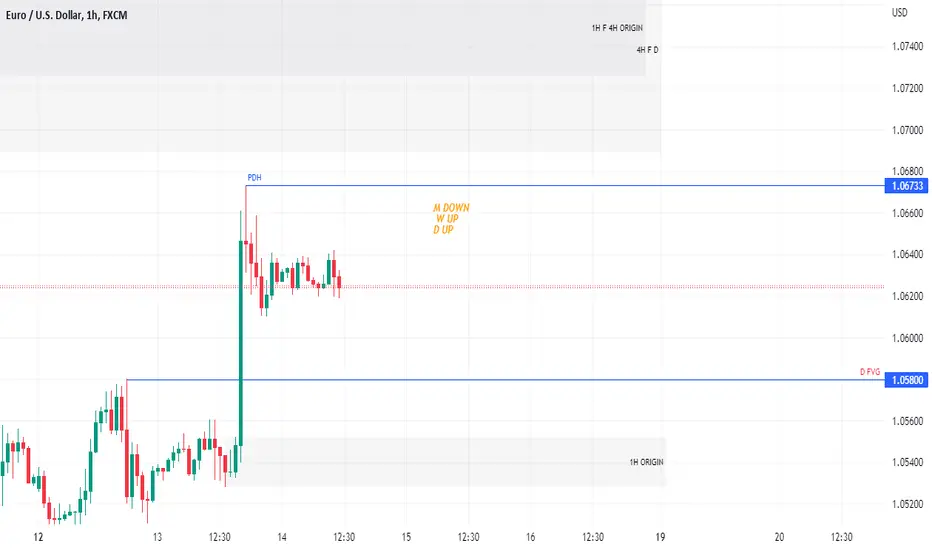Click date 15 on time axis
Screen dimensions: 932x550
tap(406, 537)
